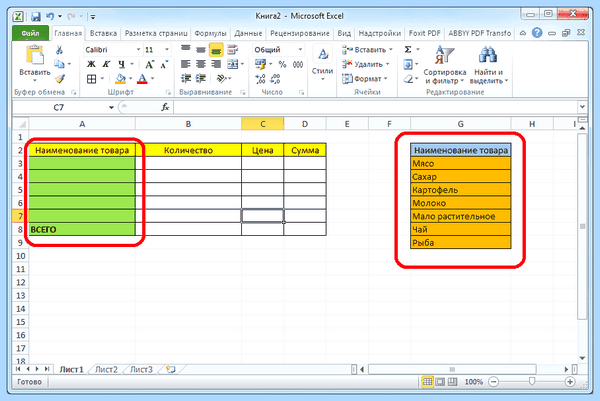The image size is (600, 401).
Task: Click the decrease font size icon
Action: click(164, 64)
